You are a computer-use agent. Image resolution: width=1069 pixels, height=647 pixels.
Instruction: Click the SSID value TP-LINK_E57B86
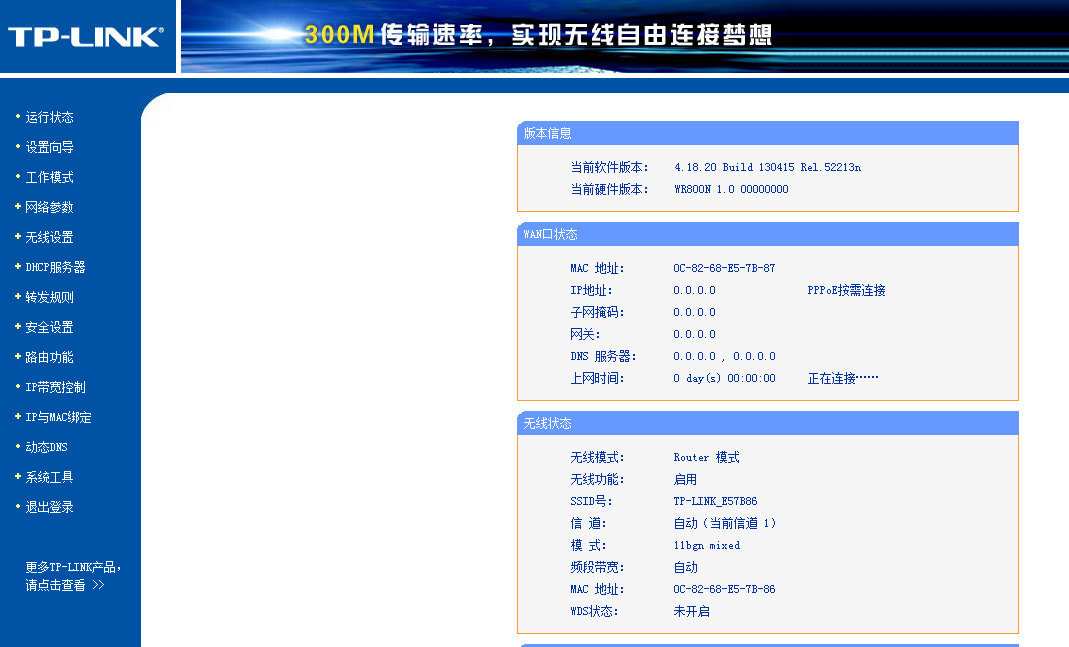pyautogui.click(x=715, y=501)
